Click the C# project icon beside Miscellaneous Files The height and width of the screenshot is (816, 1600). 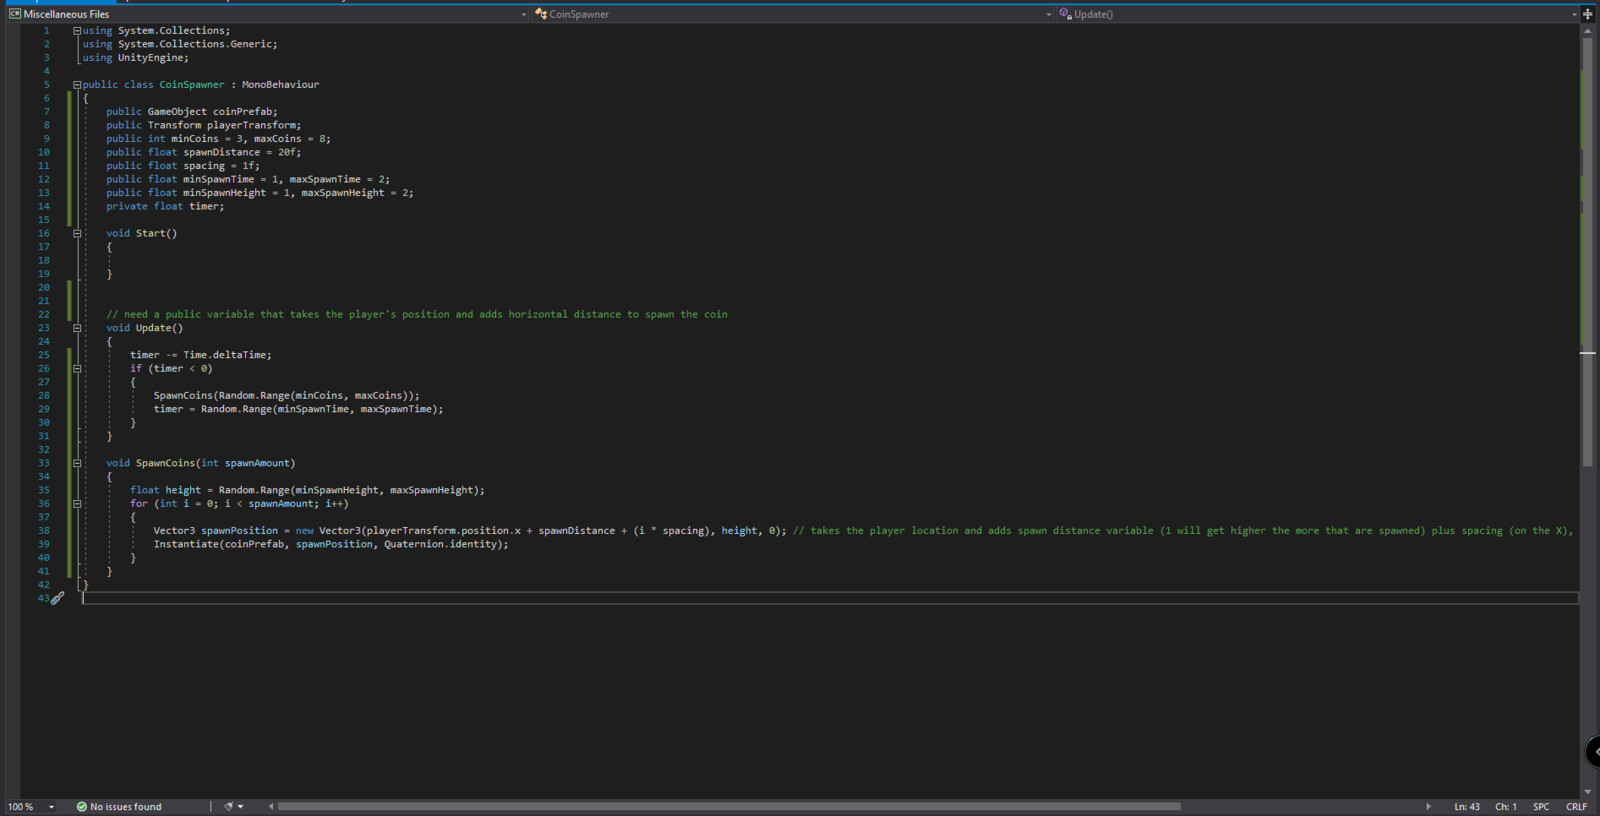(x=15, y=14)
